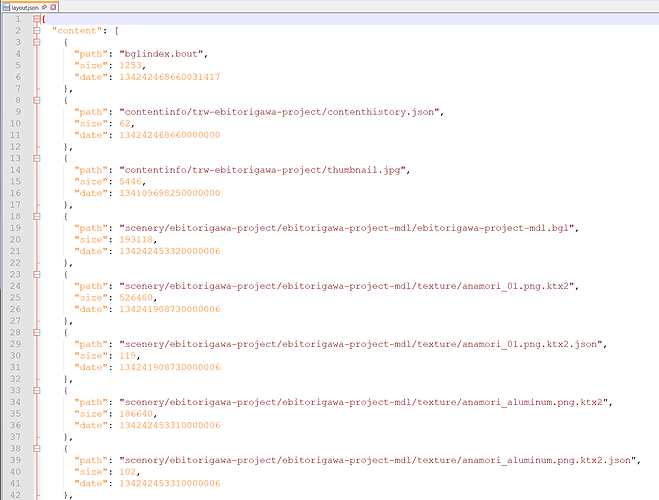Place cursor on the "content" key
Screen dimensions: 659x500
(x=77, y=31)
